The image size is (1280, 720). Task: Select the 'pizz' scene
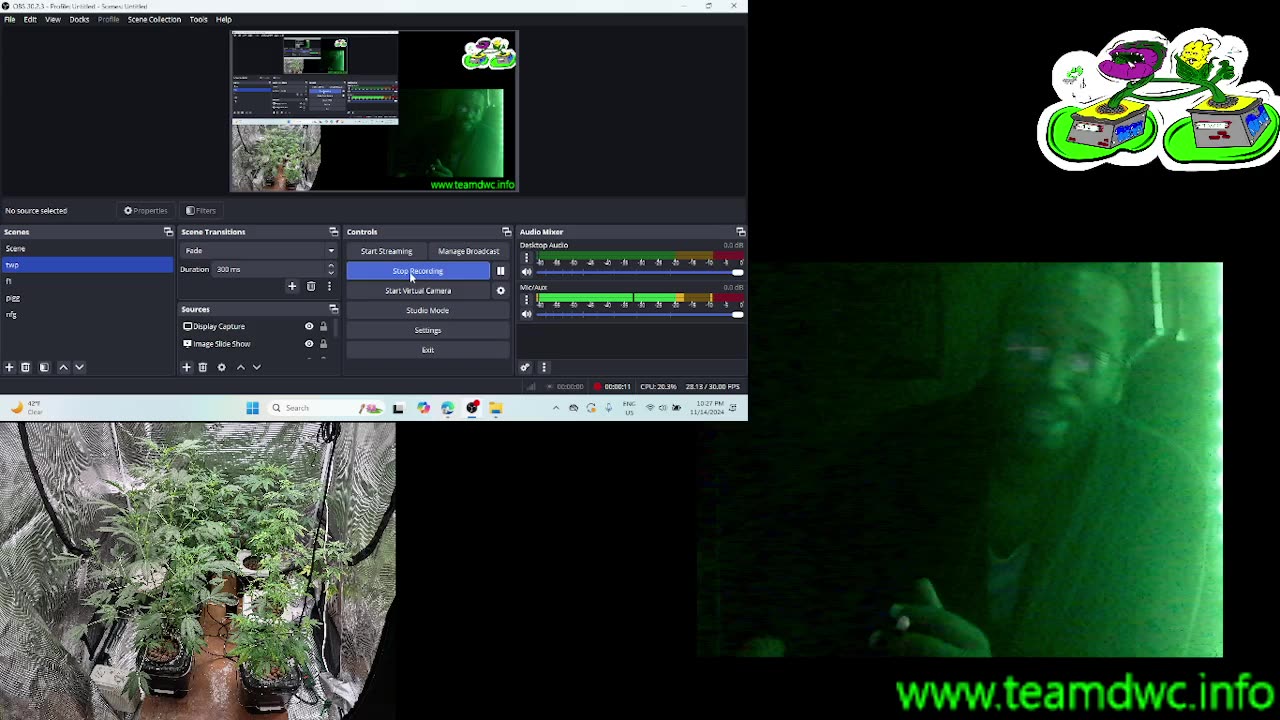tap(87, 298)
